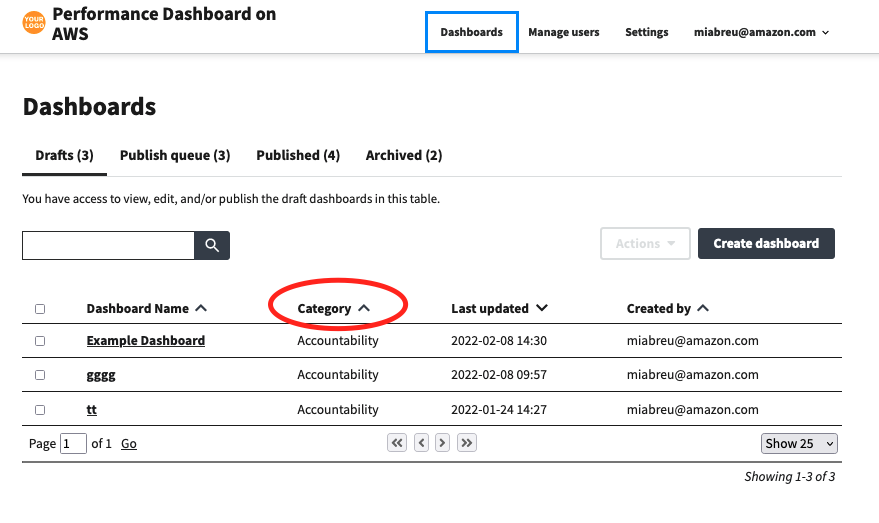Click the page number input box
This screenshot has height=523, width=879.
[x=73, y=443]
